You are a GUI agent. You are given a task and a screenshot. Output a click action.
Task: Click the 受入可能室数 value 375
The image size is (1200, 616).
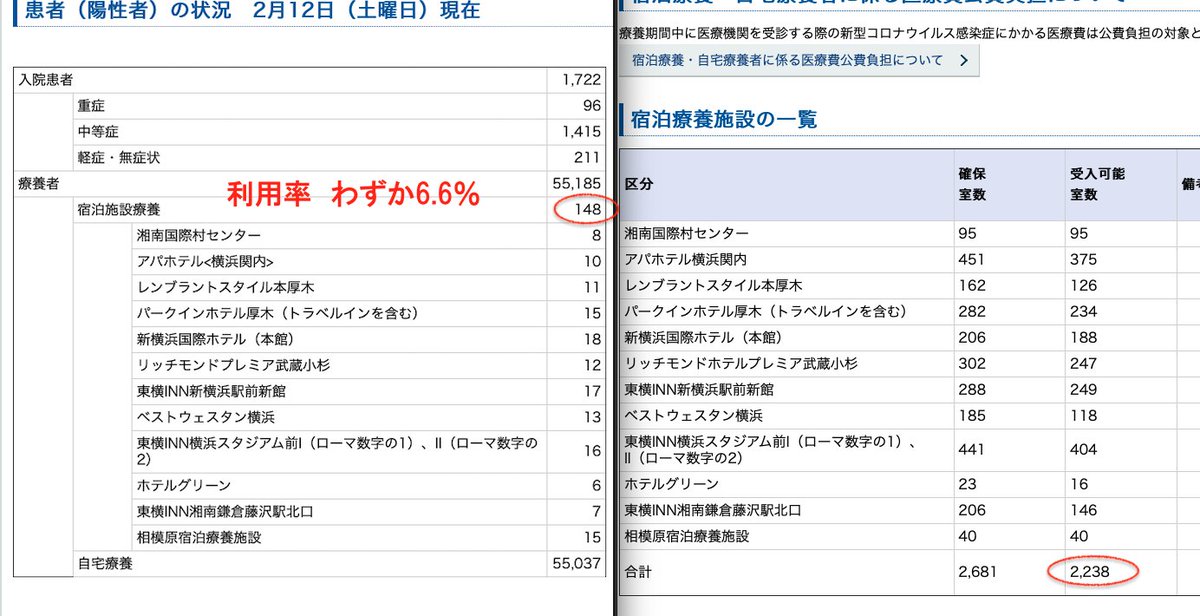(1083, 259)
